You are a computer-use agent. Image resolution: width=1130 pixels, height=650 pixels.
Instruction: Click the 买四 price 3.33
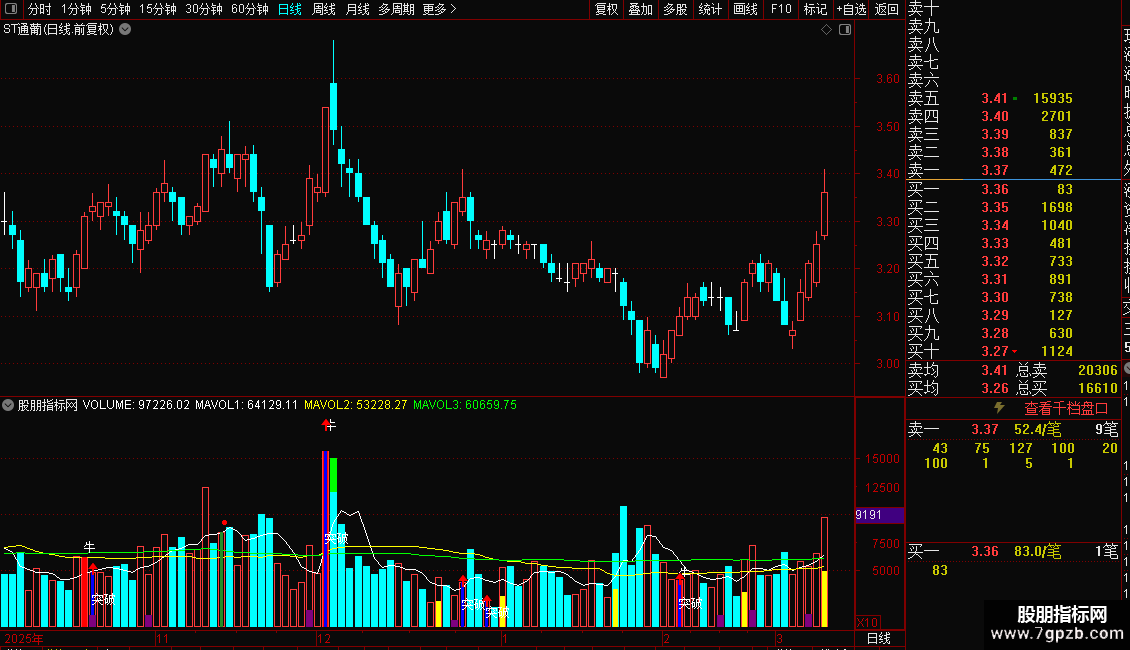coord(995,244)
